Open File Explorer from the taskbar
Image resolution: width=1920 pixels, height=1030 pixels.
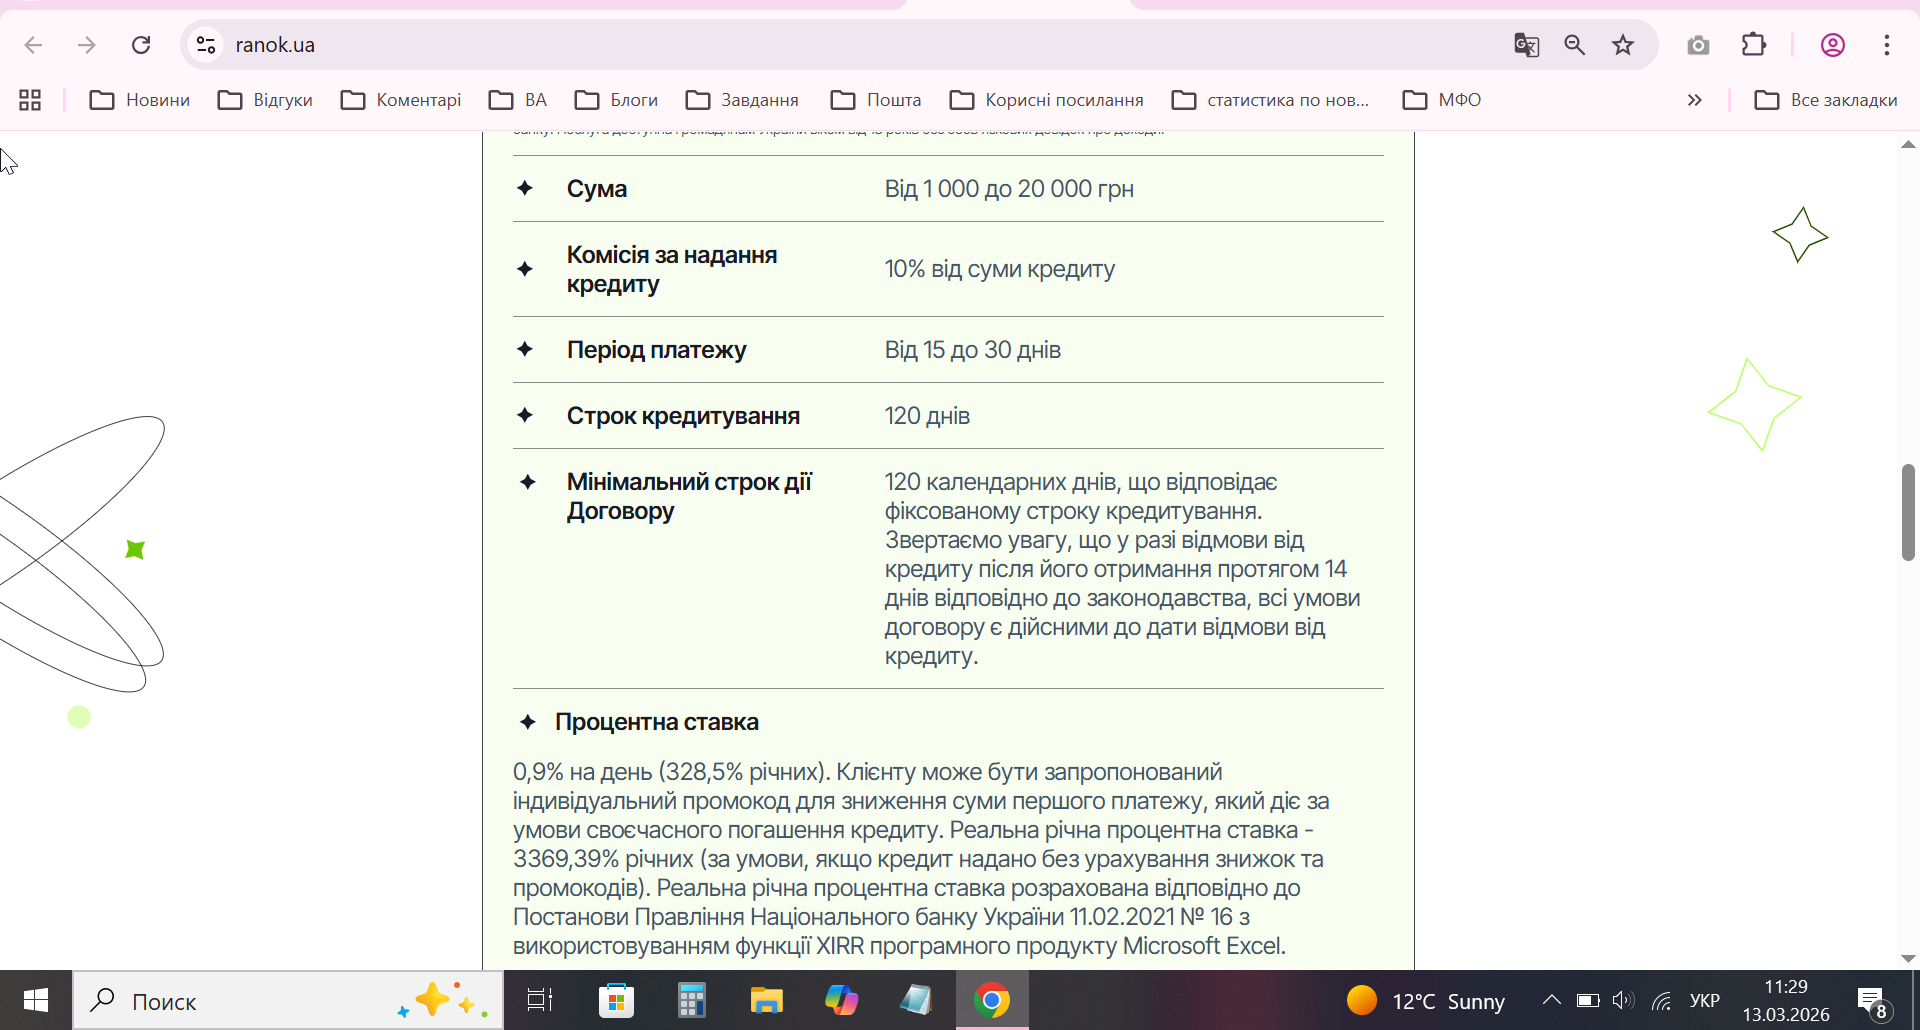tap(766, 1000)
